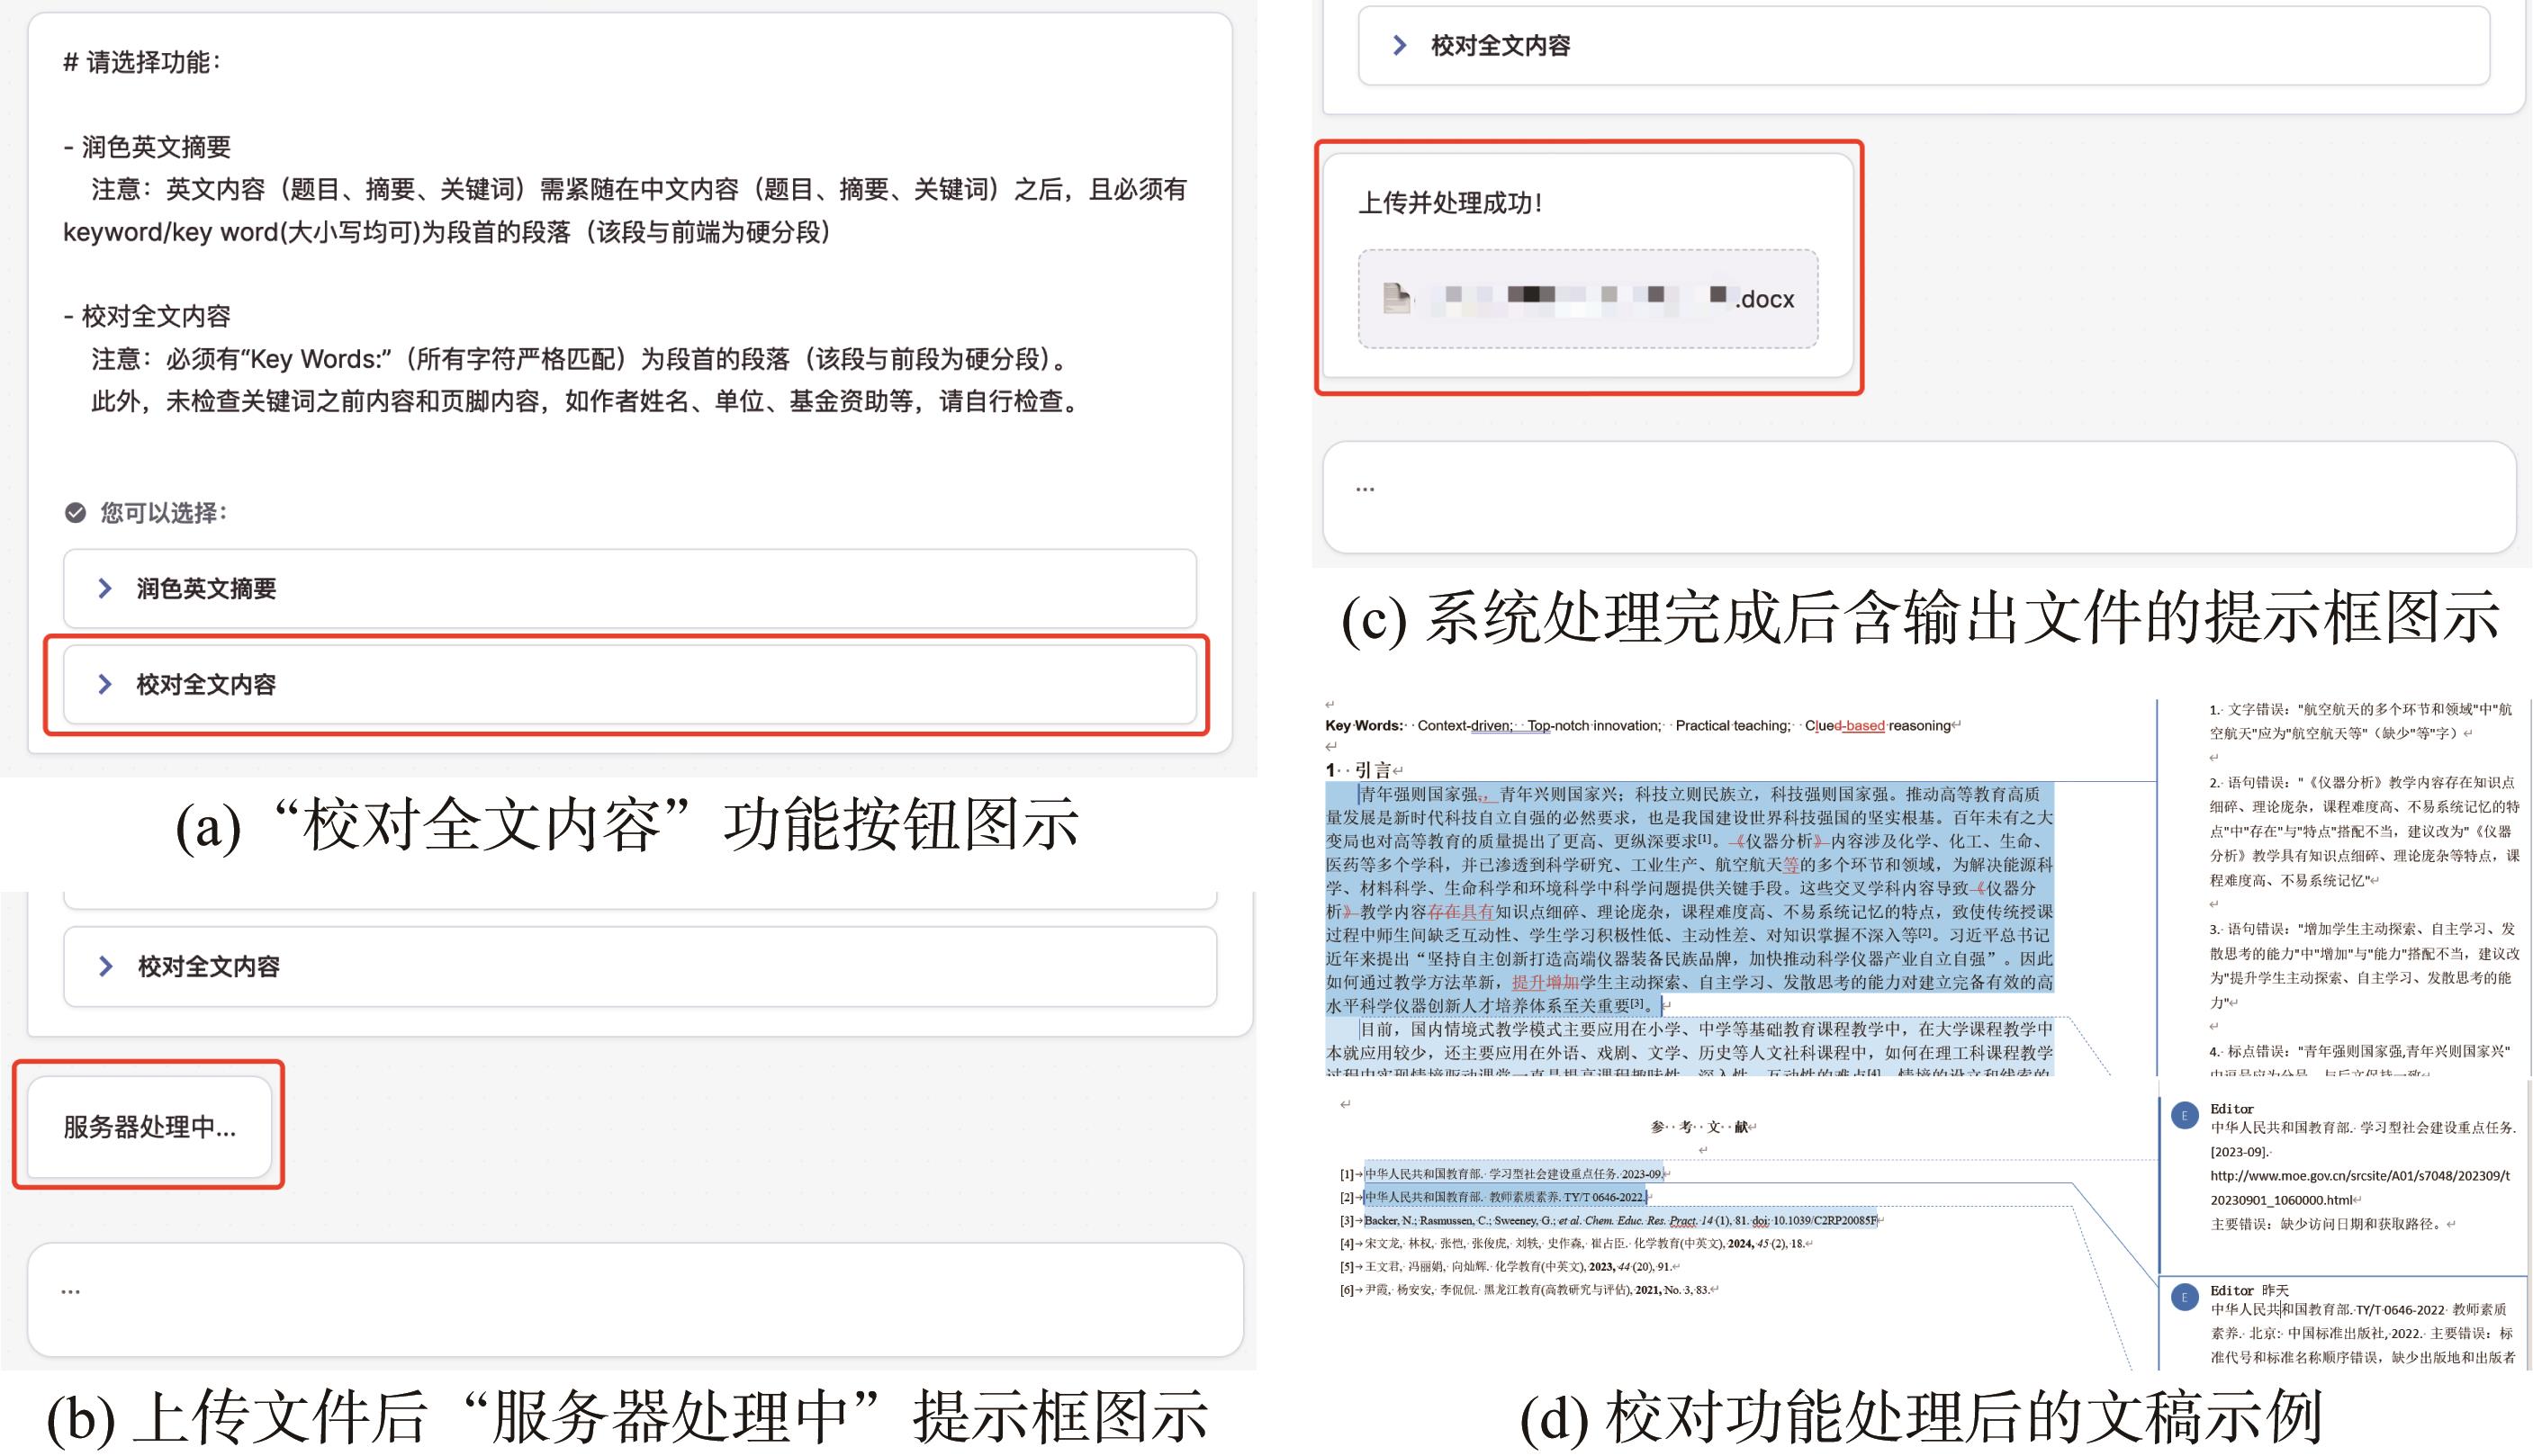Click the input field below the upload success box
This screenshot has height=1456, width=2533.
[x=1918, y=497]
